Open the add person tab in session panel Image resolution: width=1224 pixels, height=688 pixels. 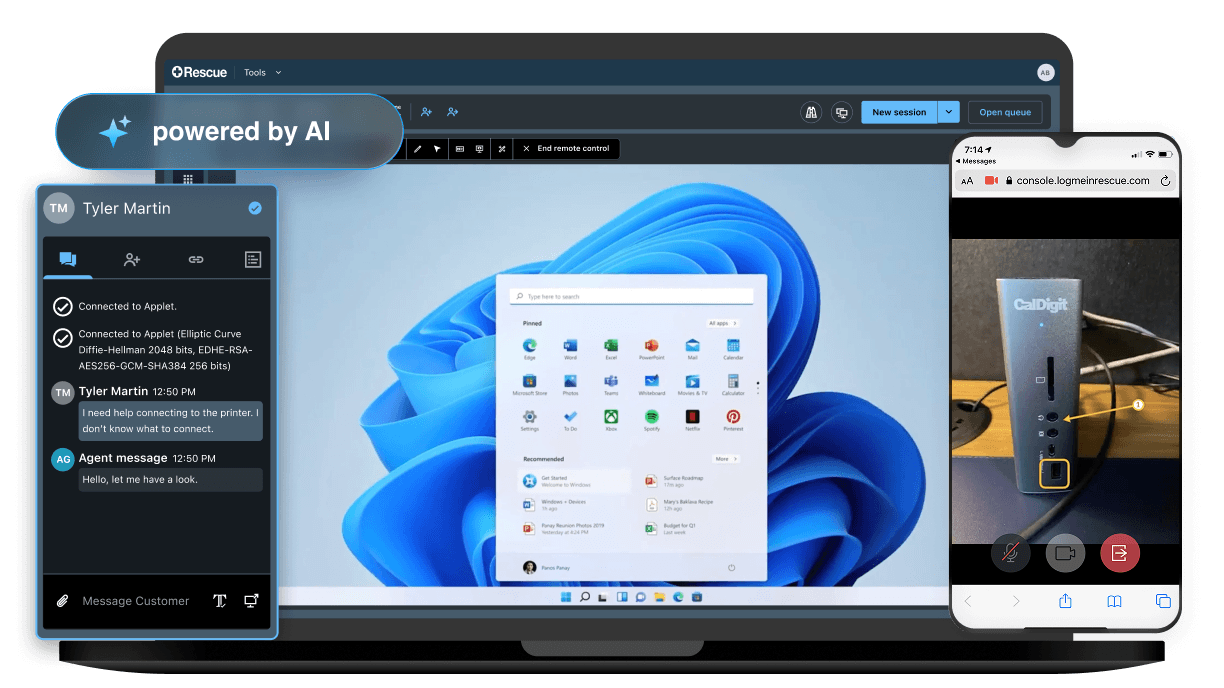[x=132, y=259]
